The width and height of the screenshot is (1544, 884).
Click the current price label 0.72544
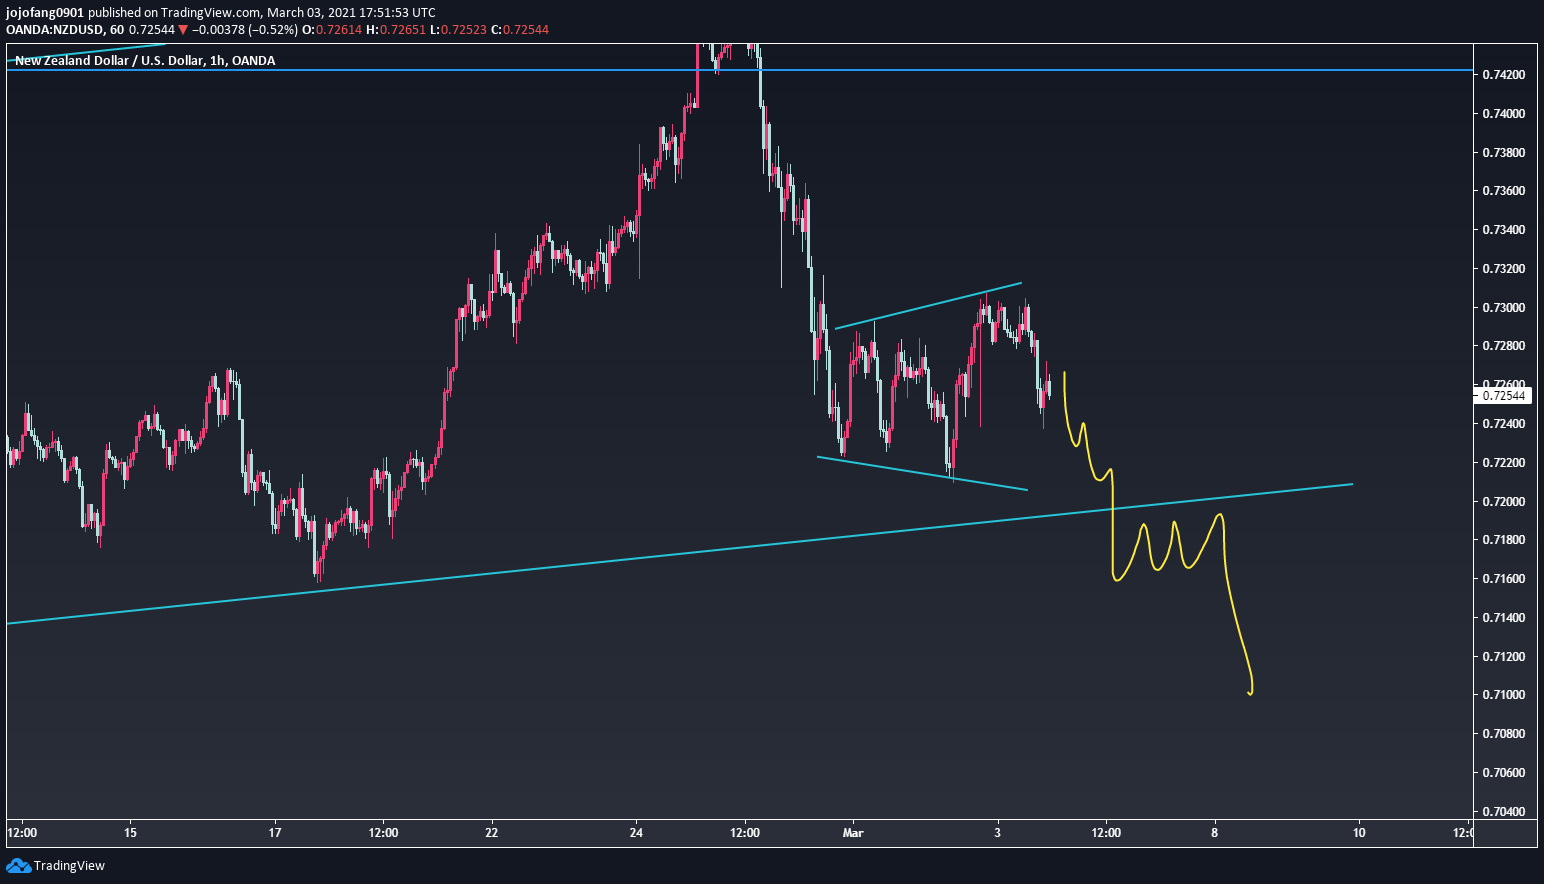pos(1503,396)
